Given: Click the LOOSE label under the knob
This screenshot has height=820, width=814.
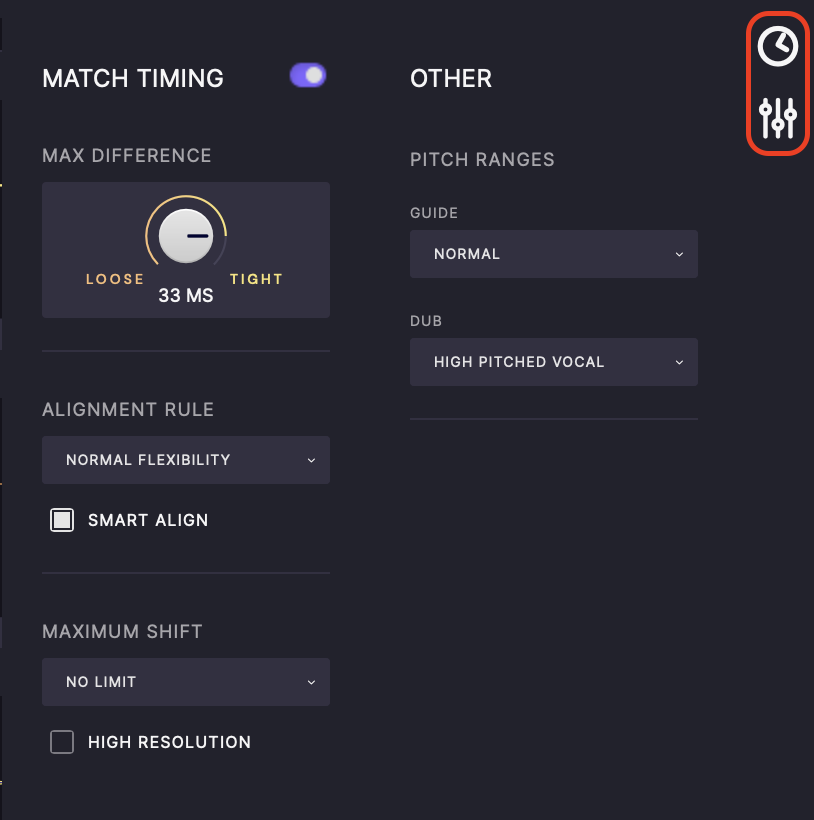Looking at the screenshot, I should pyautogui.click(x=114, y=279).
